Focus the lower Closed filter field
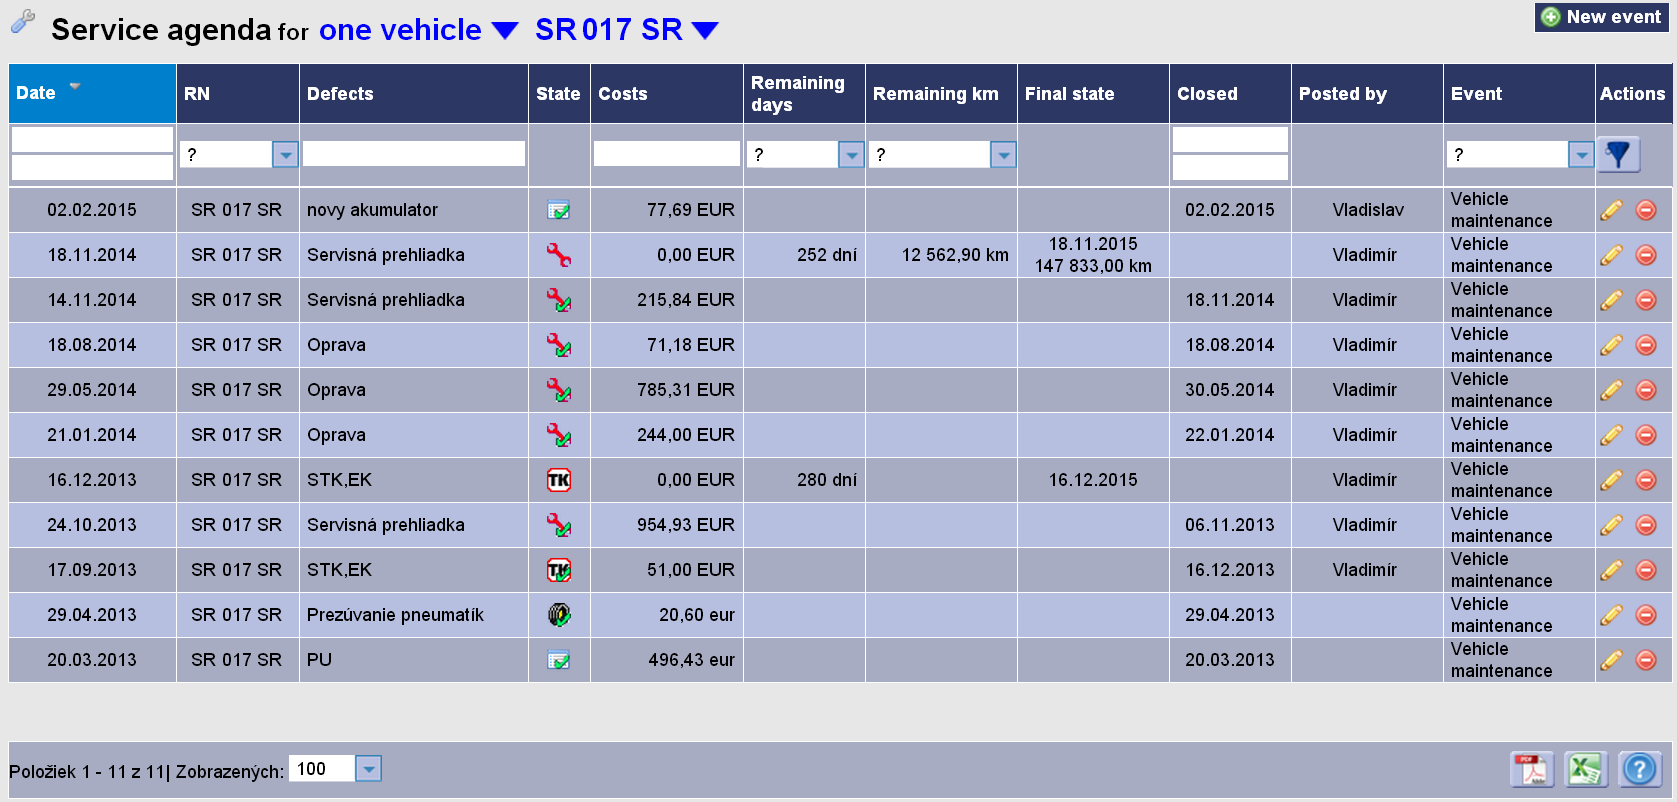 pos(1230,167)
